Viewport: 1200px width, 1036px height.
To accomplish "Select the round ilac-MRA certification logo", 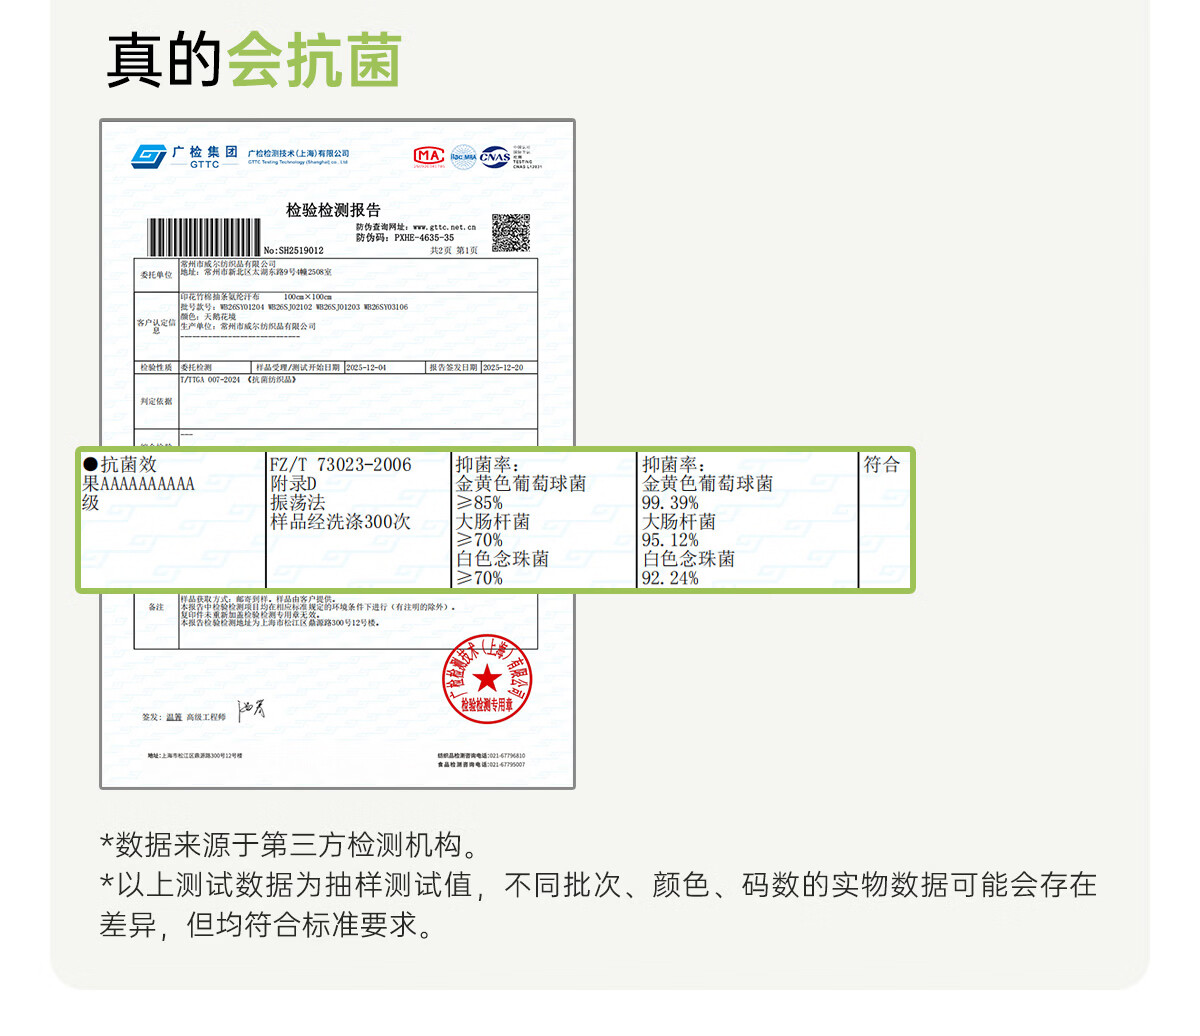I will click(462, 157).
